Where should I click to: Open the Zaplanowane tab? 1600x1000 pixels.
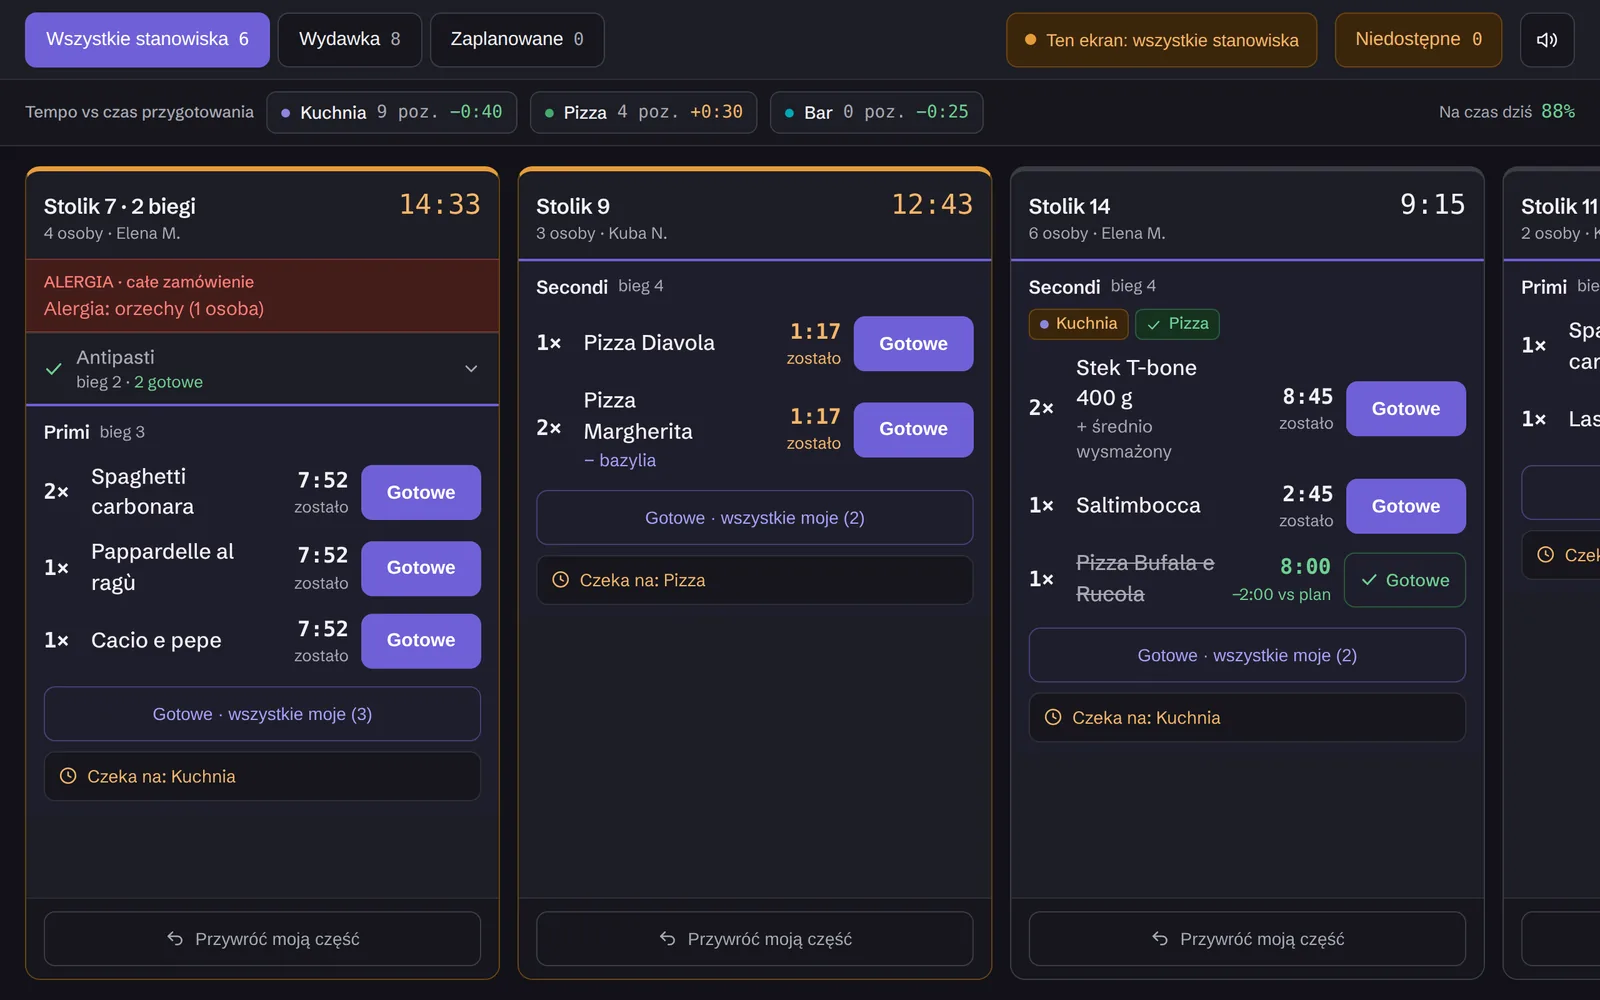pyautogui.click(x=517, y=40)
